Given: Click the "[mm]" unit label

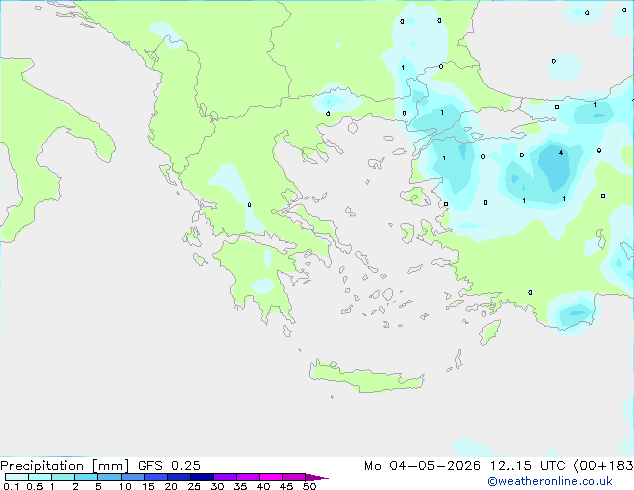Looking at the screenshot, I should coord(110,466).
